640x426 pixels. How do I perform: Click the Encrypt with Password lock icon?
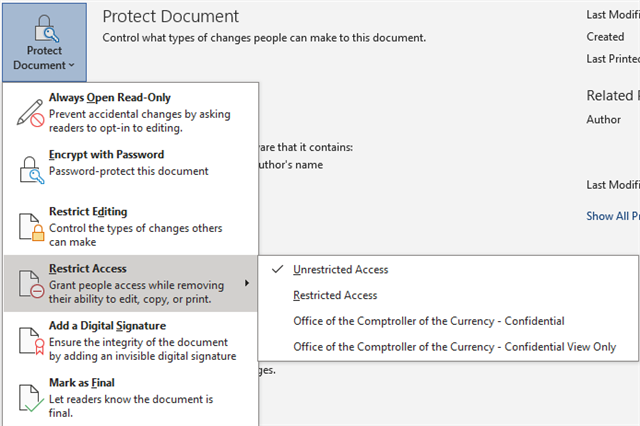(28, 169)
